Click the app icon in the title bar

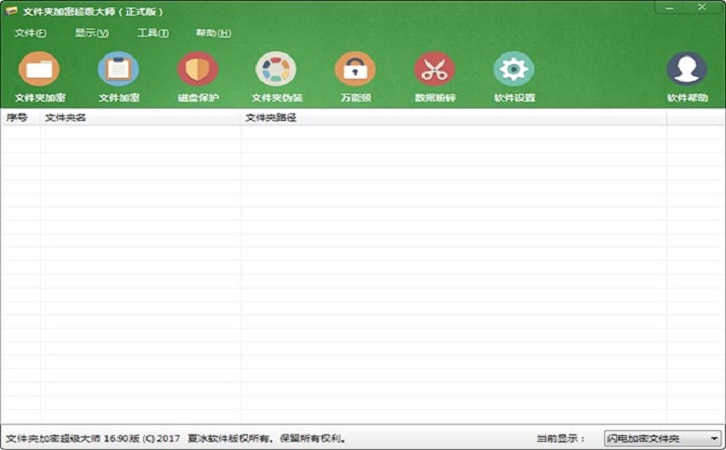pos(11,11)
